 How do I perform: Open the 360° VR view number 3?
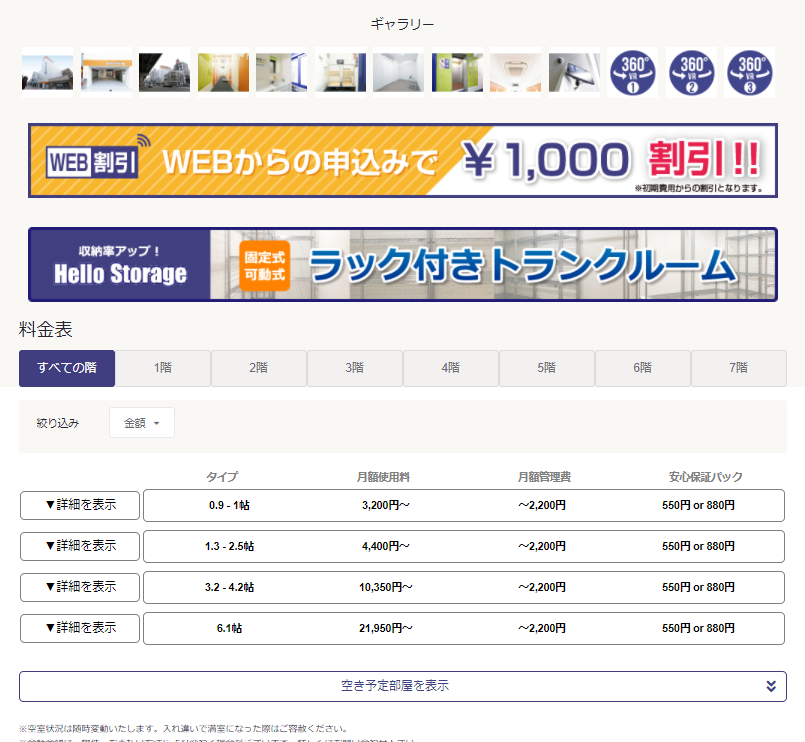coord(749,72)
